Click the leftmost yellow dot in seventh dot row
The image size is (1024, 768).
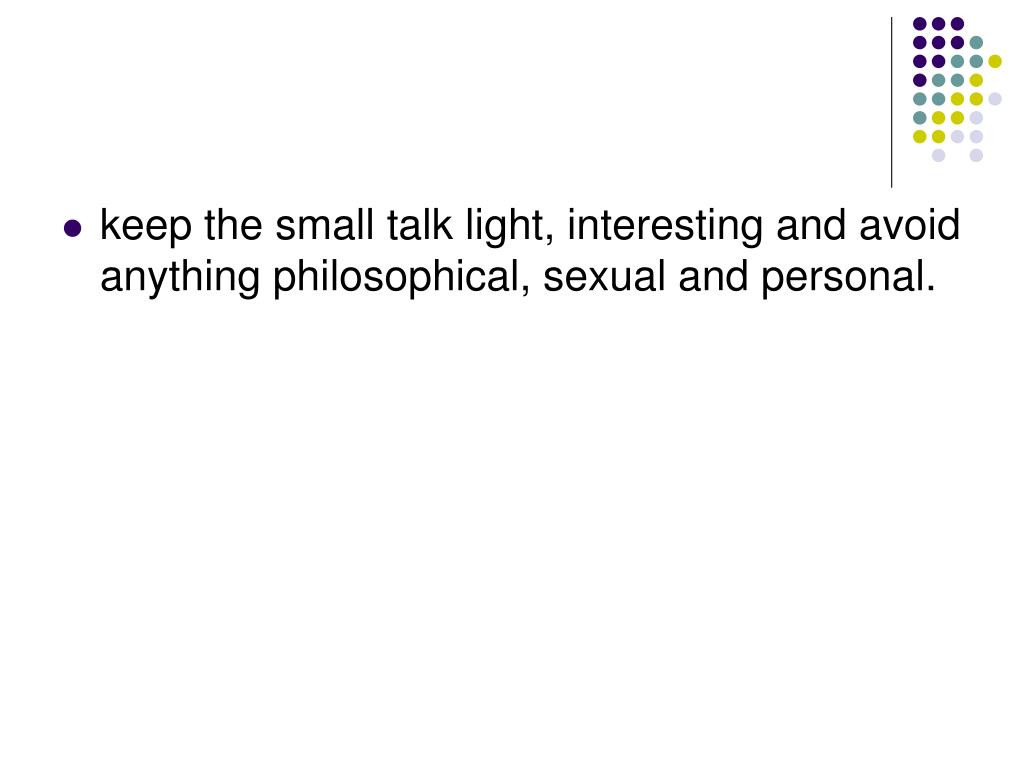pyautogui.click(x=920, y=136)
